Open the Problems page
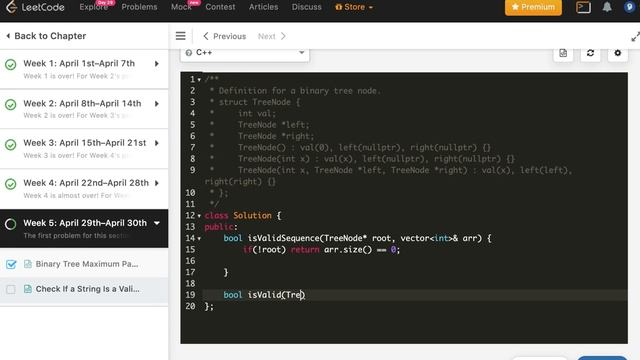This screenshot has width=640, height=360. [x=139, y=7]
